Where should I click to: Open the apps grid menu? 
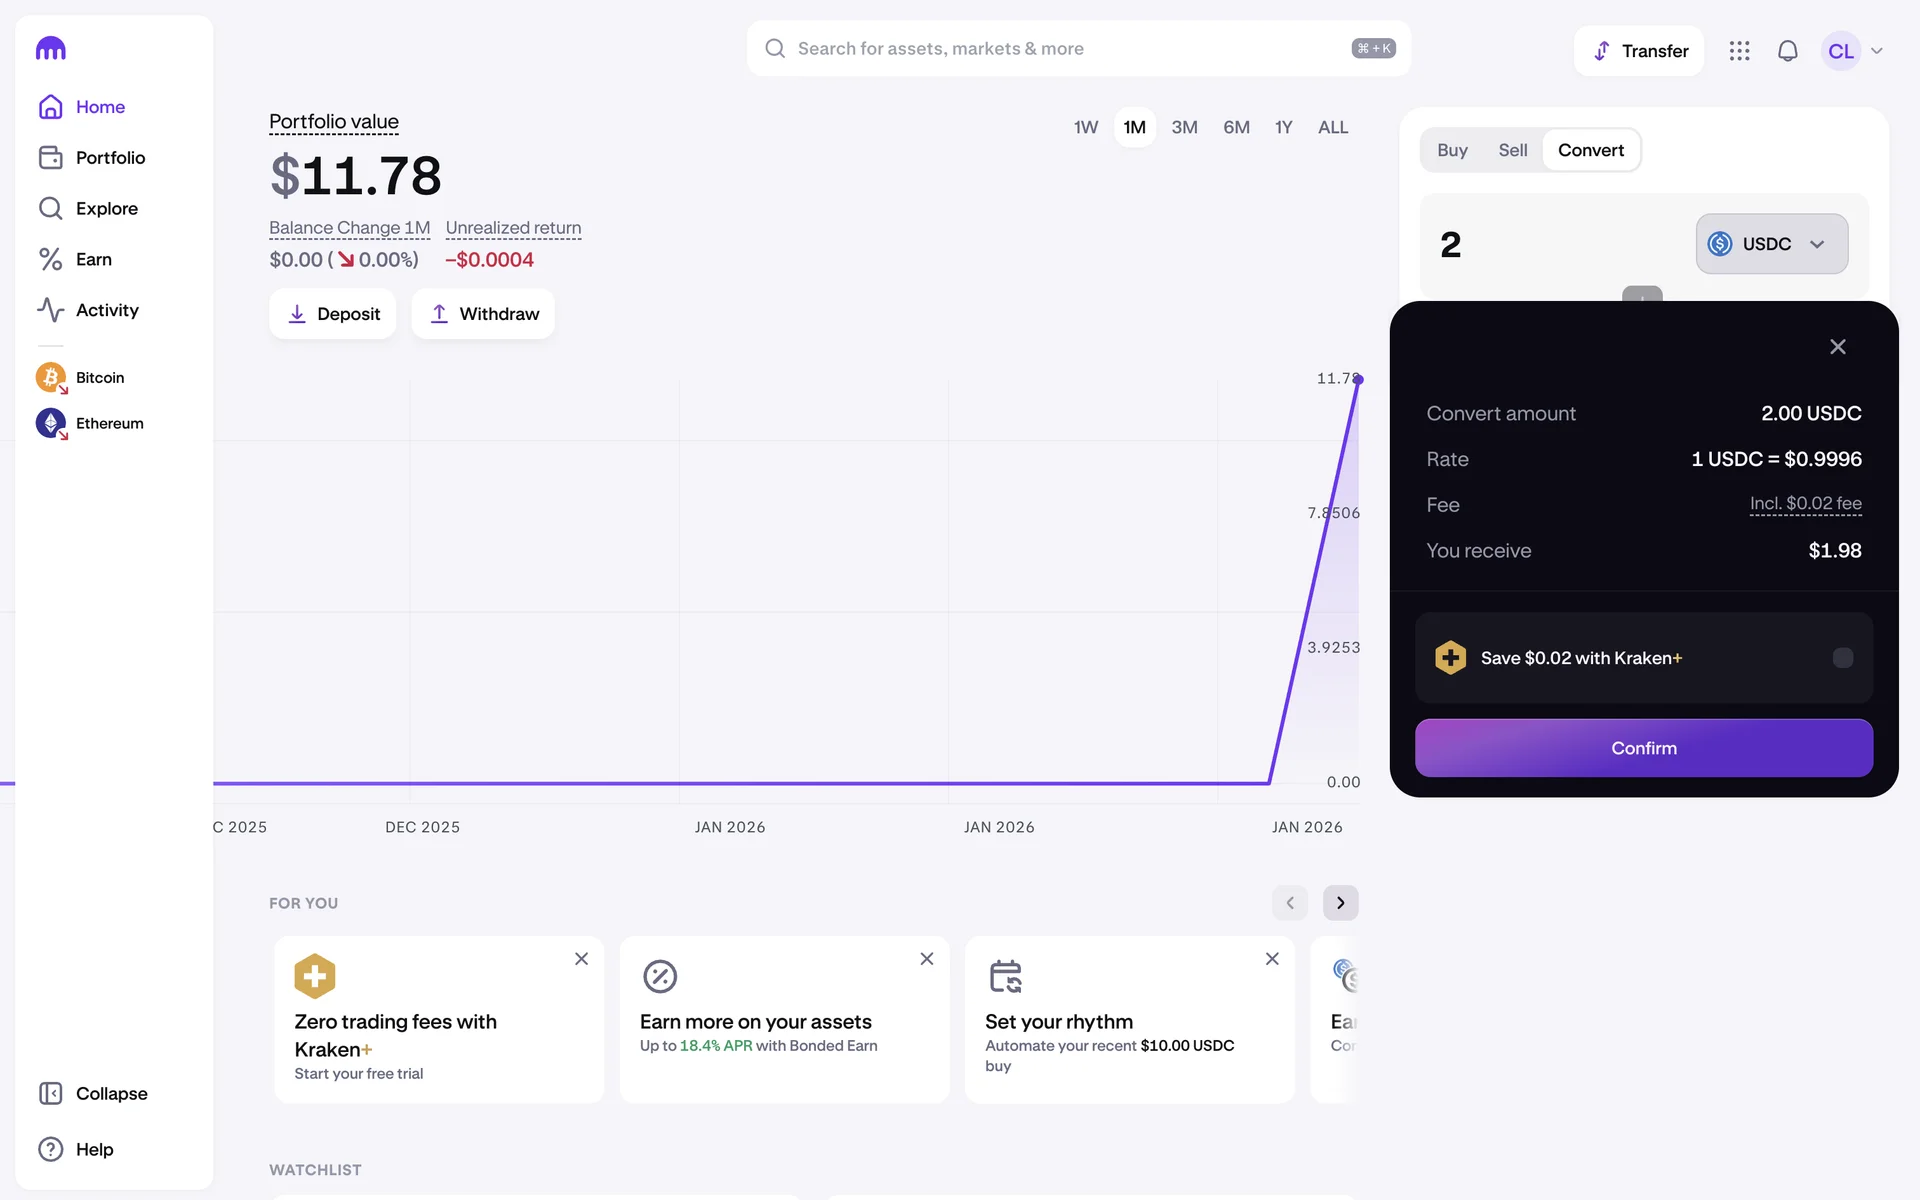click(x=1739, y=51)
